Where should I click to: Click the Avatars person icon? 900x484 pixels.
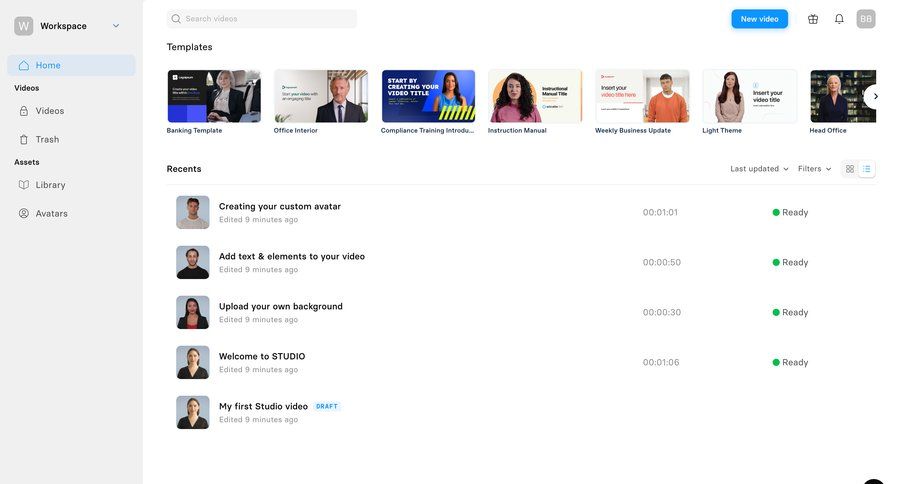coord(24,214)
